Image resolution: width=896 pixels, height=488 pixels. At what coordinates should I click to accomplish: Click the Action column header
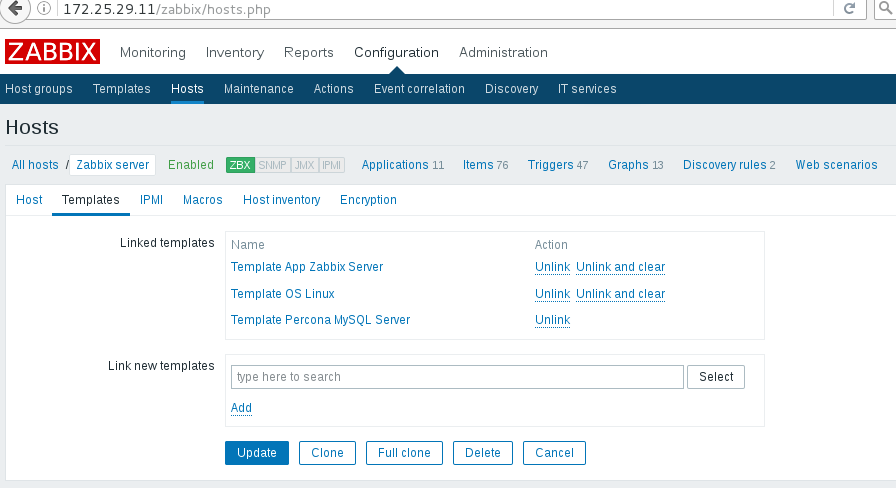[x=551, y=245]
